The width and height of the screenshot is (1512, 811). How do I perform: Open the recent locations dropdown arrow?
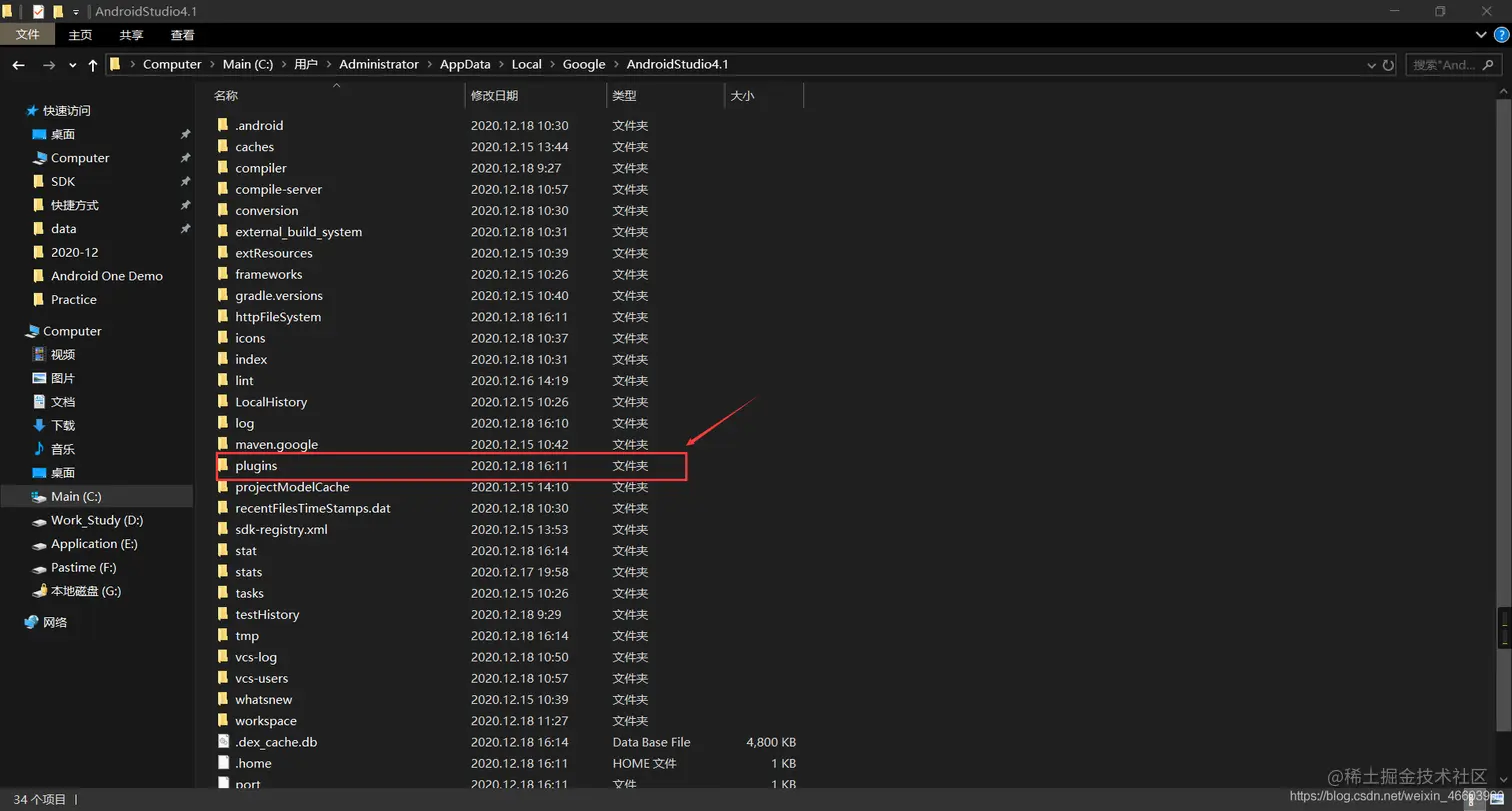72,65
